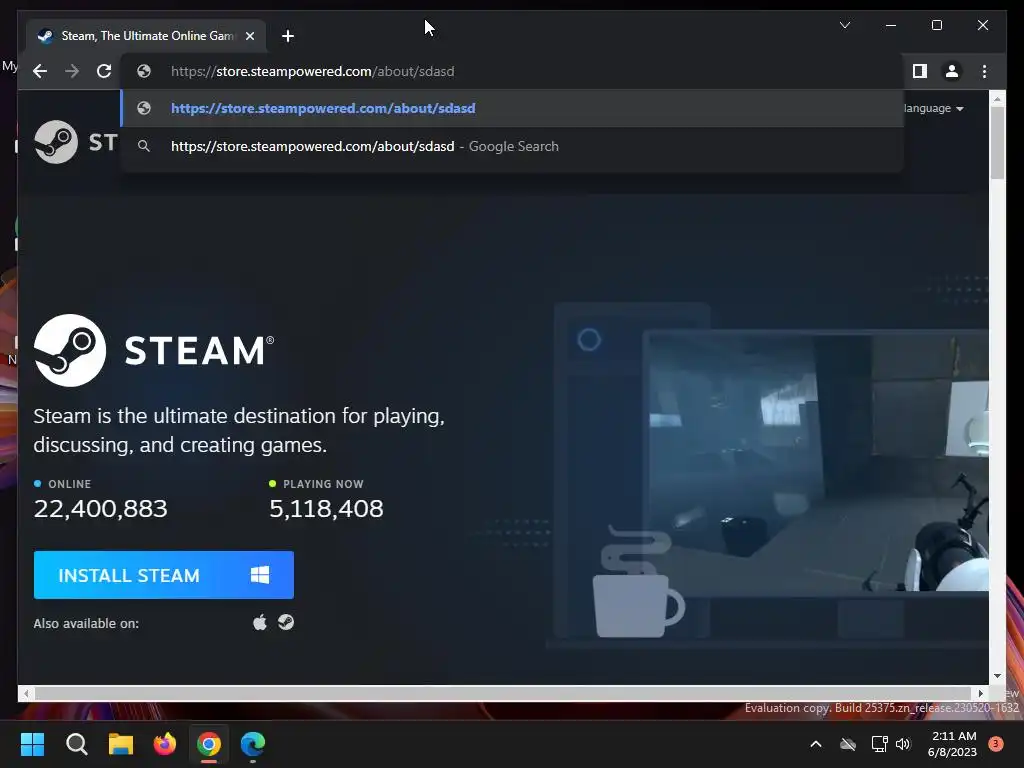
Task: Choose the SteamOS download icon
Action: click(x=286, y=622)
